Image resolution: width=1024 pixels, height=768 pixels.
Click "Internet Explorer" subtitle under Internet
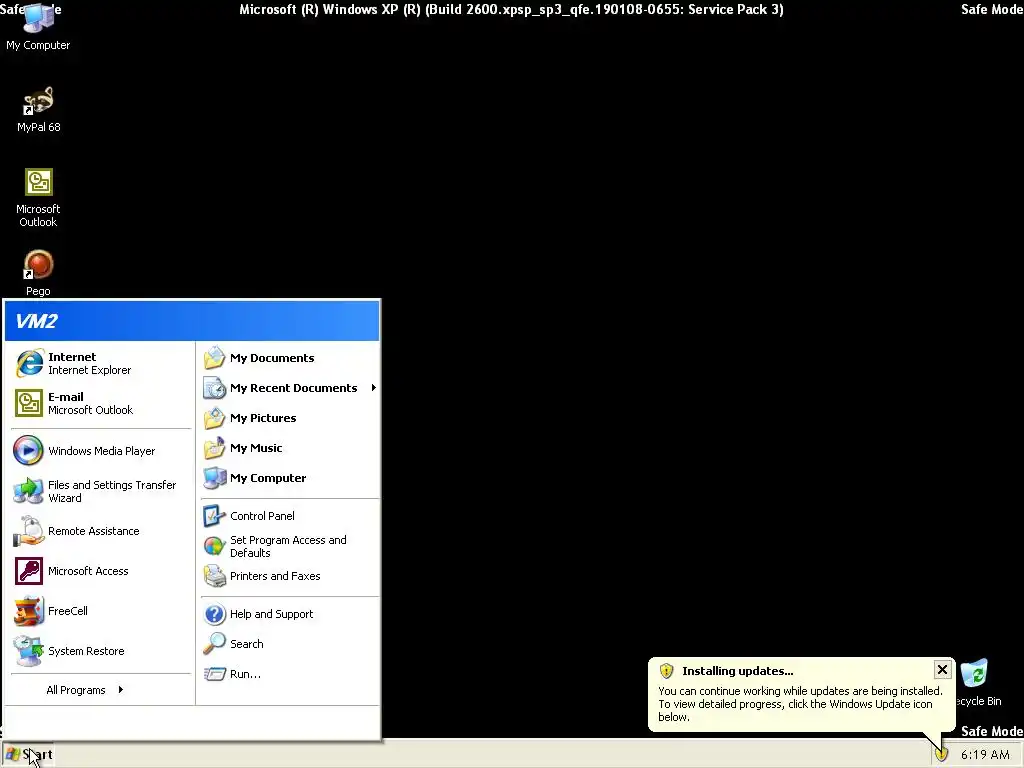89,370
